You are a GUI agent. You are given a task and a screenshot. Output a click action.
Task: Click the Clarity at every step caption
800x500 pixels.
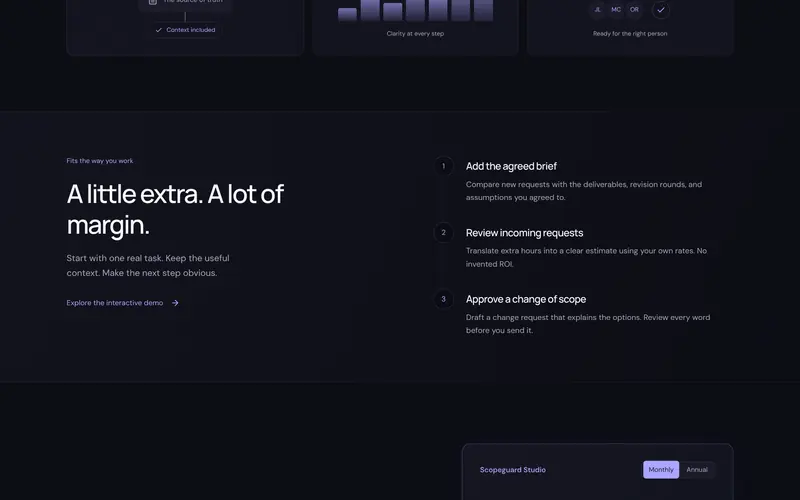(415, 34)
